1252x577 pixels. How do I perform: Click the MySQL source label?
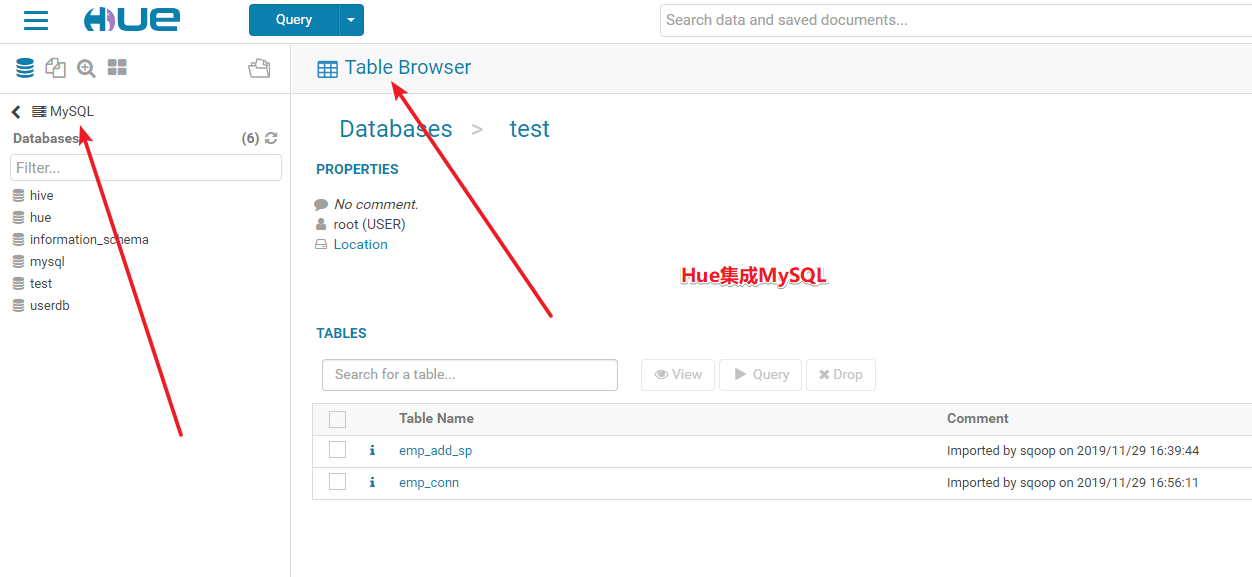(72, 112)
